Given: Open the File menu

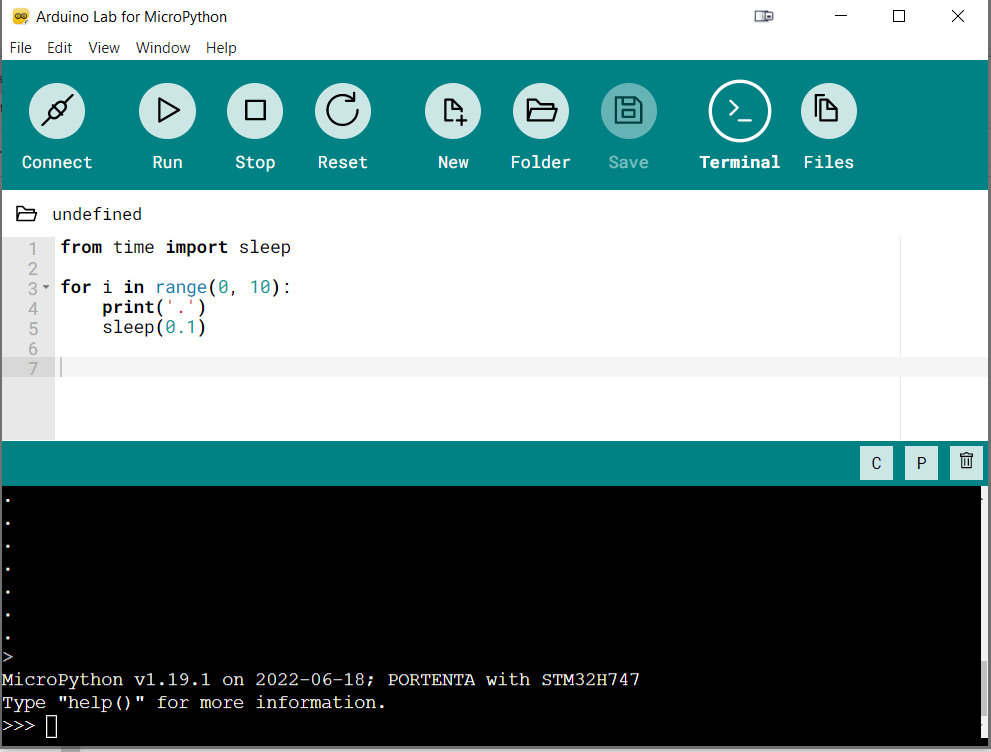Looking at the screenshot, I should click(x=20, y=47).
